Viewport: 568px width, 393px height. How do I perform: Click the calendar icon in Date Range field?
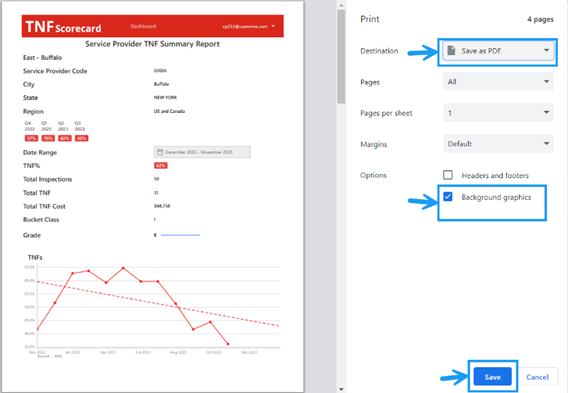(160, 152)
